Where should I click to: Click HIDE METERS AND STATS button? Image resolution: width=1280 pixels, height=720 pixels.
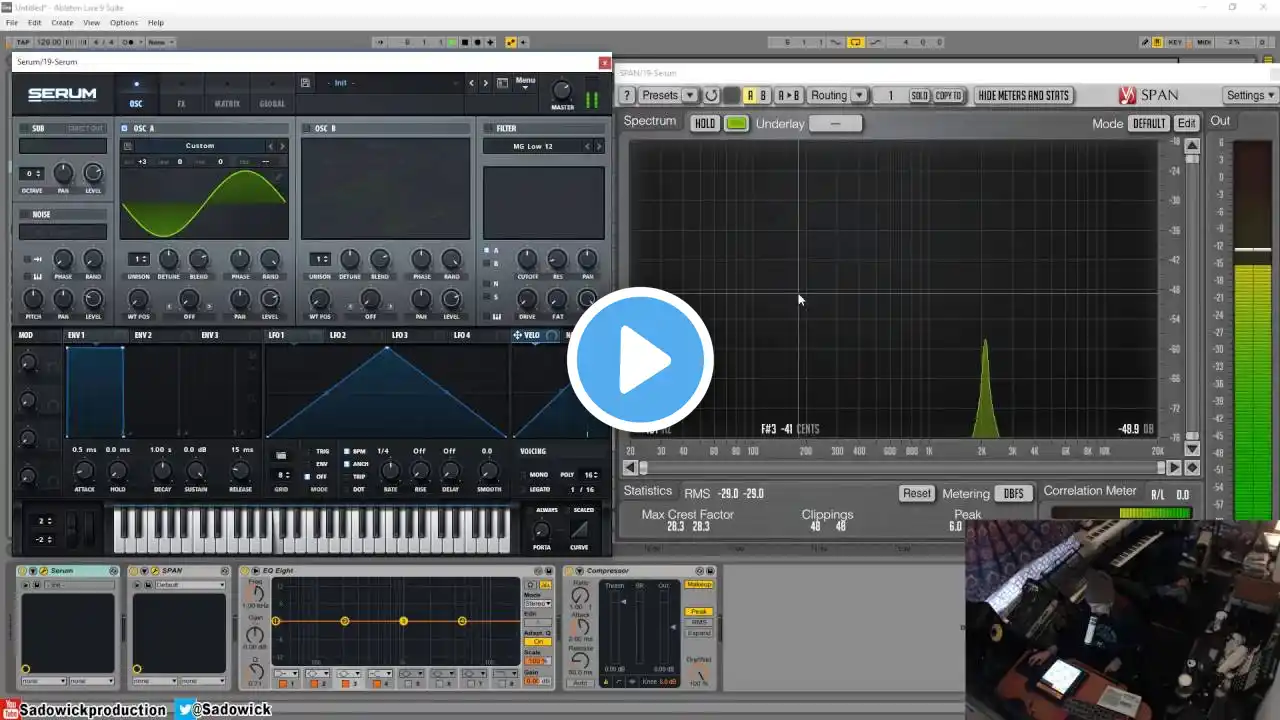[1023, 96]
